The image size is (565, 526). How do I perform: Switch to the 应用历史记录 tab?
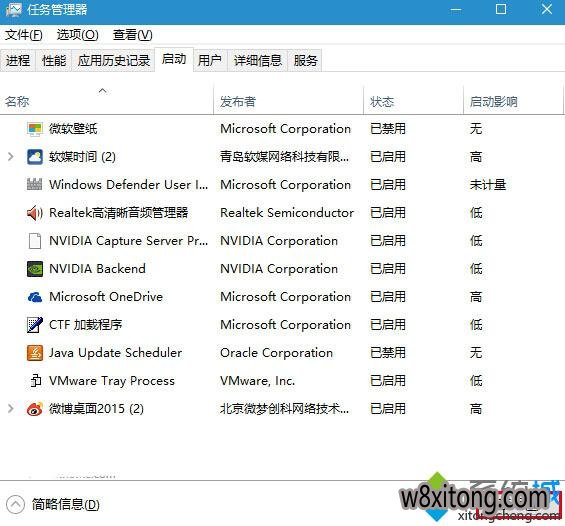point(114,60)
